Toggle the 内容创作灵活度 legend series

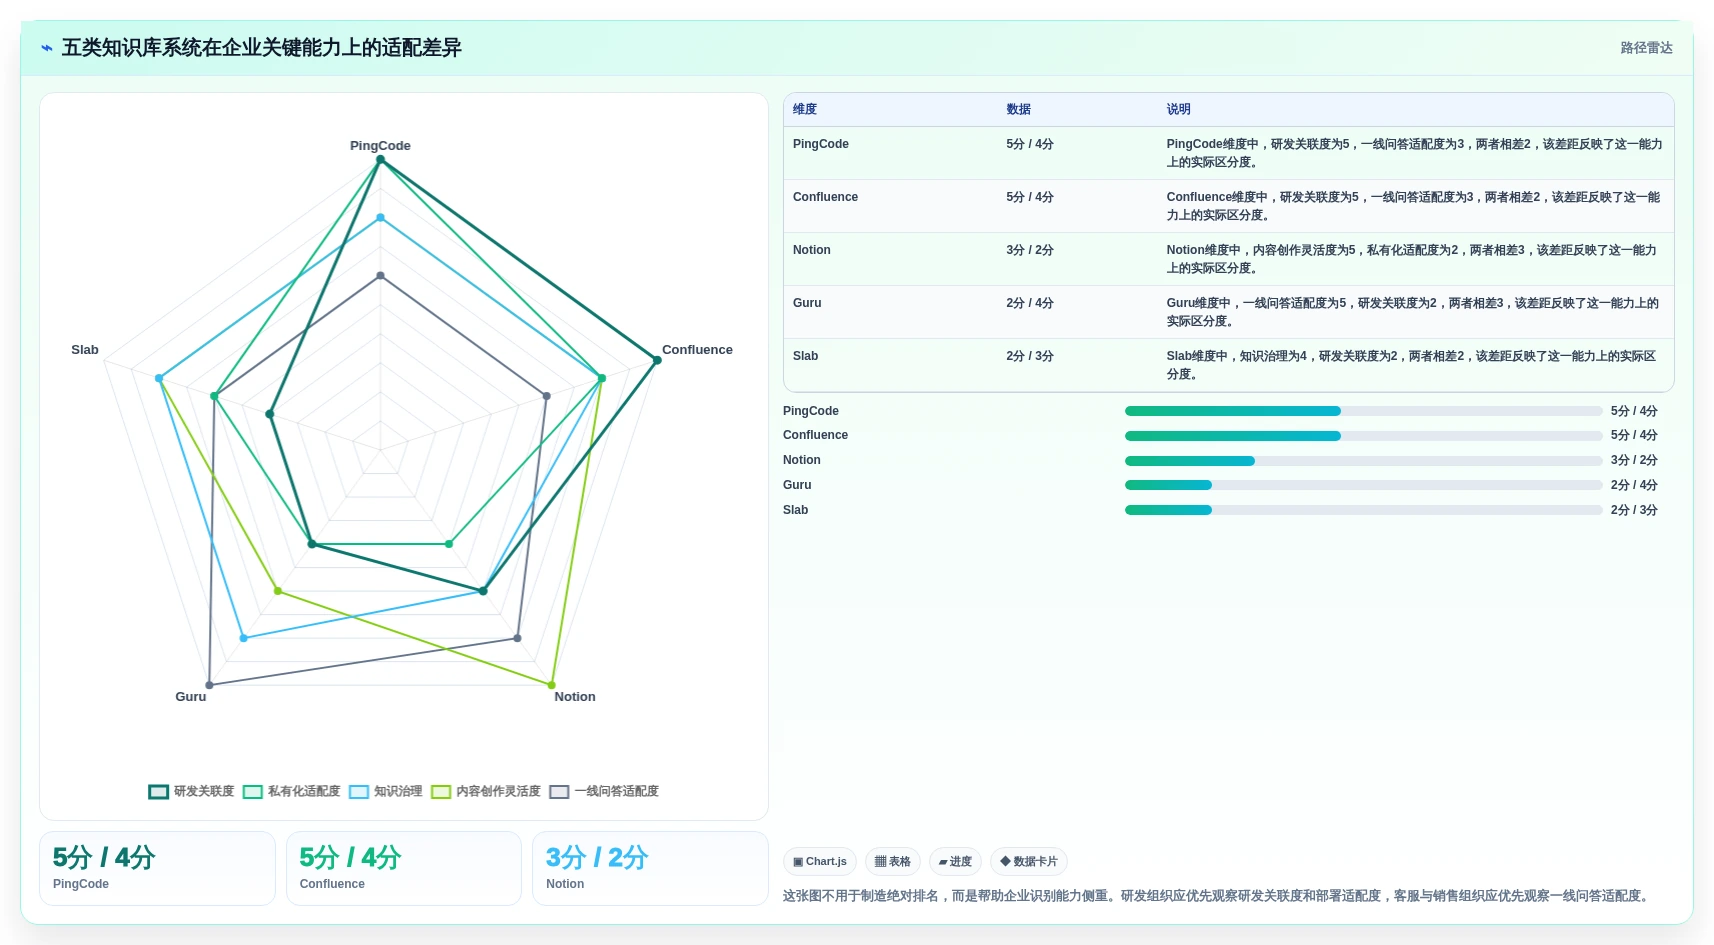tap(486, 791)
